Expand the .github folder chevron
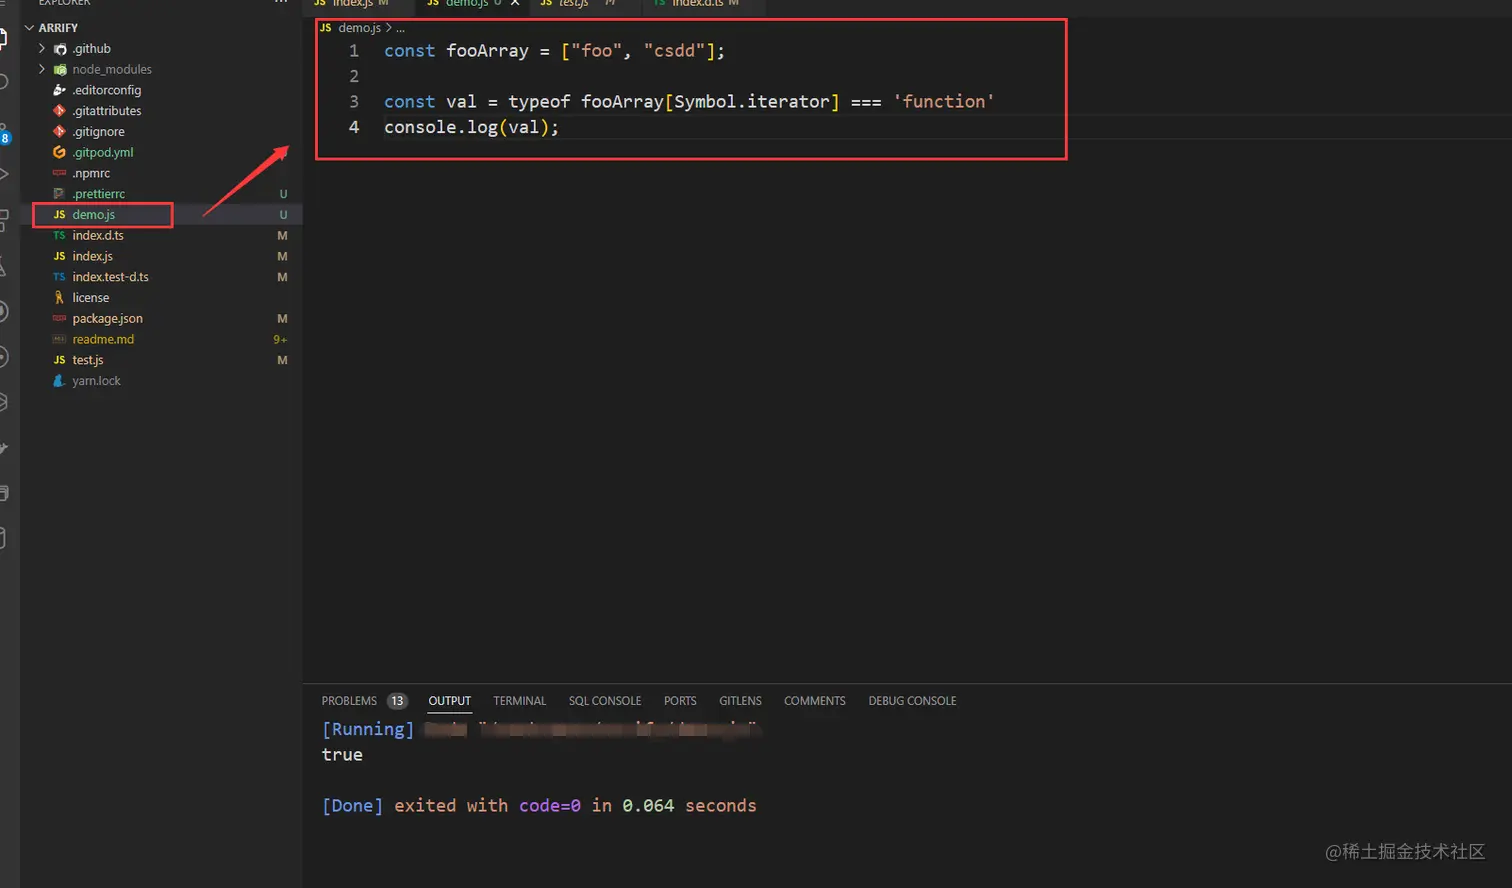1512x888 pixels. (x=42, y=48)
